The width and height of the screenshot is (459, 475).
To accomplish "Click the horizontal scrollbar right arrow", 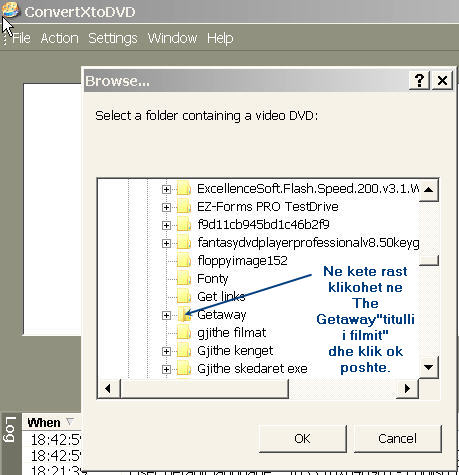I will click(407, 388).
